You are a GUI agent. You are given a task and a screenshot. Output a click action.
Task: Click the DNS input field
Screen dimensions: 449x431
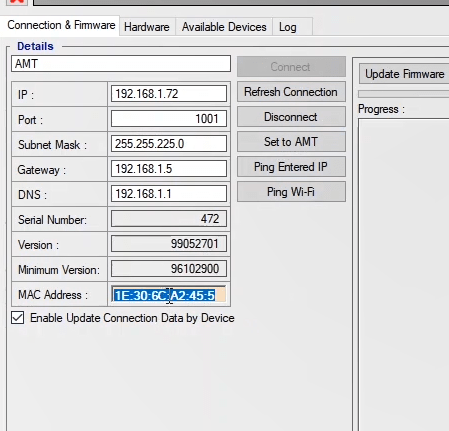pos(169,194)
